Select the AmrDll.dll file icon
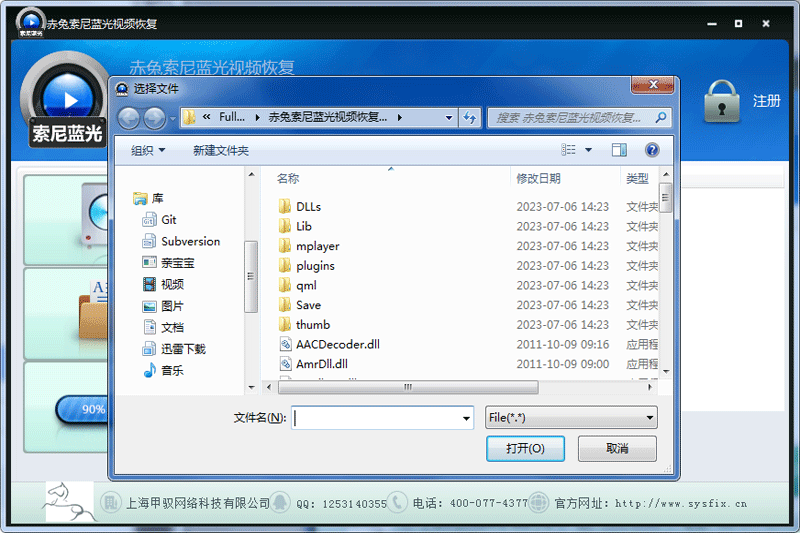 point(285,364)
